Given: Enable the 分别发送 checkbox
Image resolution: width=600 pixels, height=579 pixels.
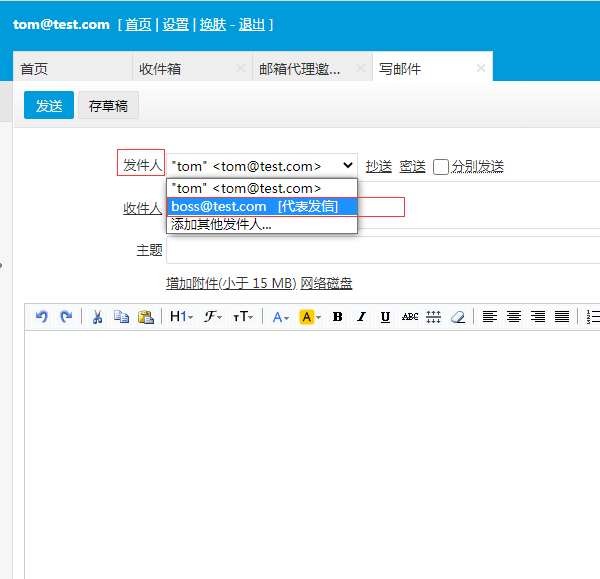Looking at the screenshot, I should 440,167.
